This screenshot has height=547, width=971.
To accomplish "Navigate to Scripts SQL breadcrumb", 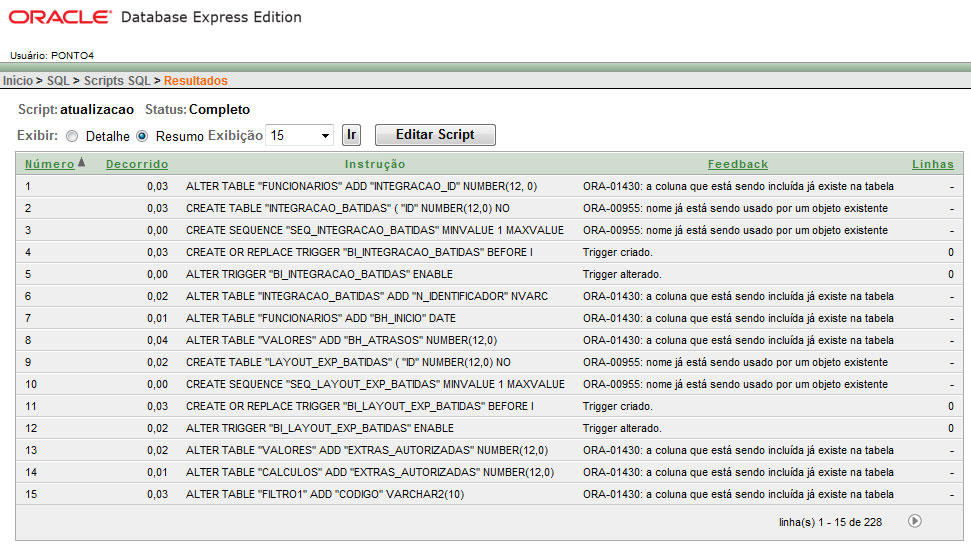I will (117, 80).
